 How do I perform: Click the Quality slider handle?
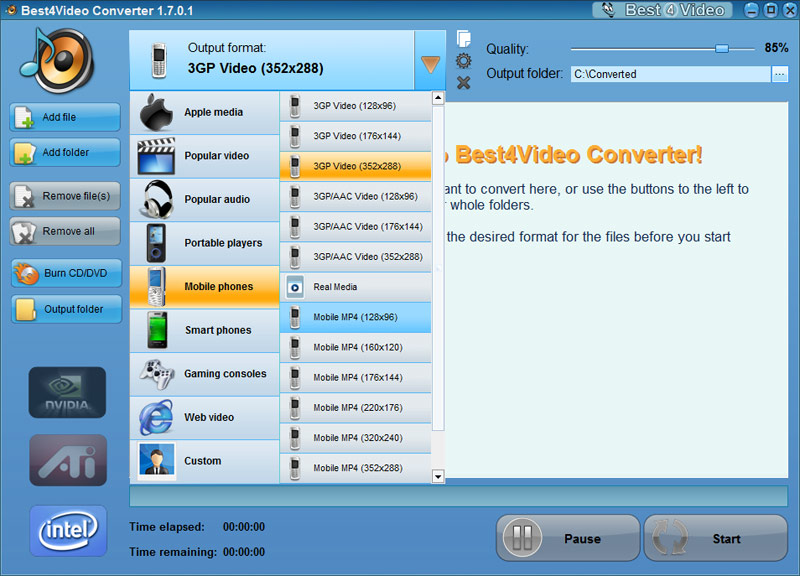coord(721,48)
